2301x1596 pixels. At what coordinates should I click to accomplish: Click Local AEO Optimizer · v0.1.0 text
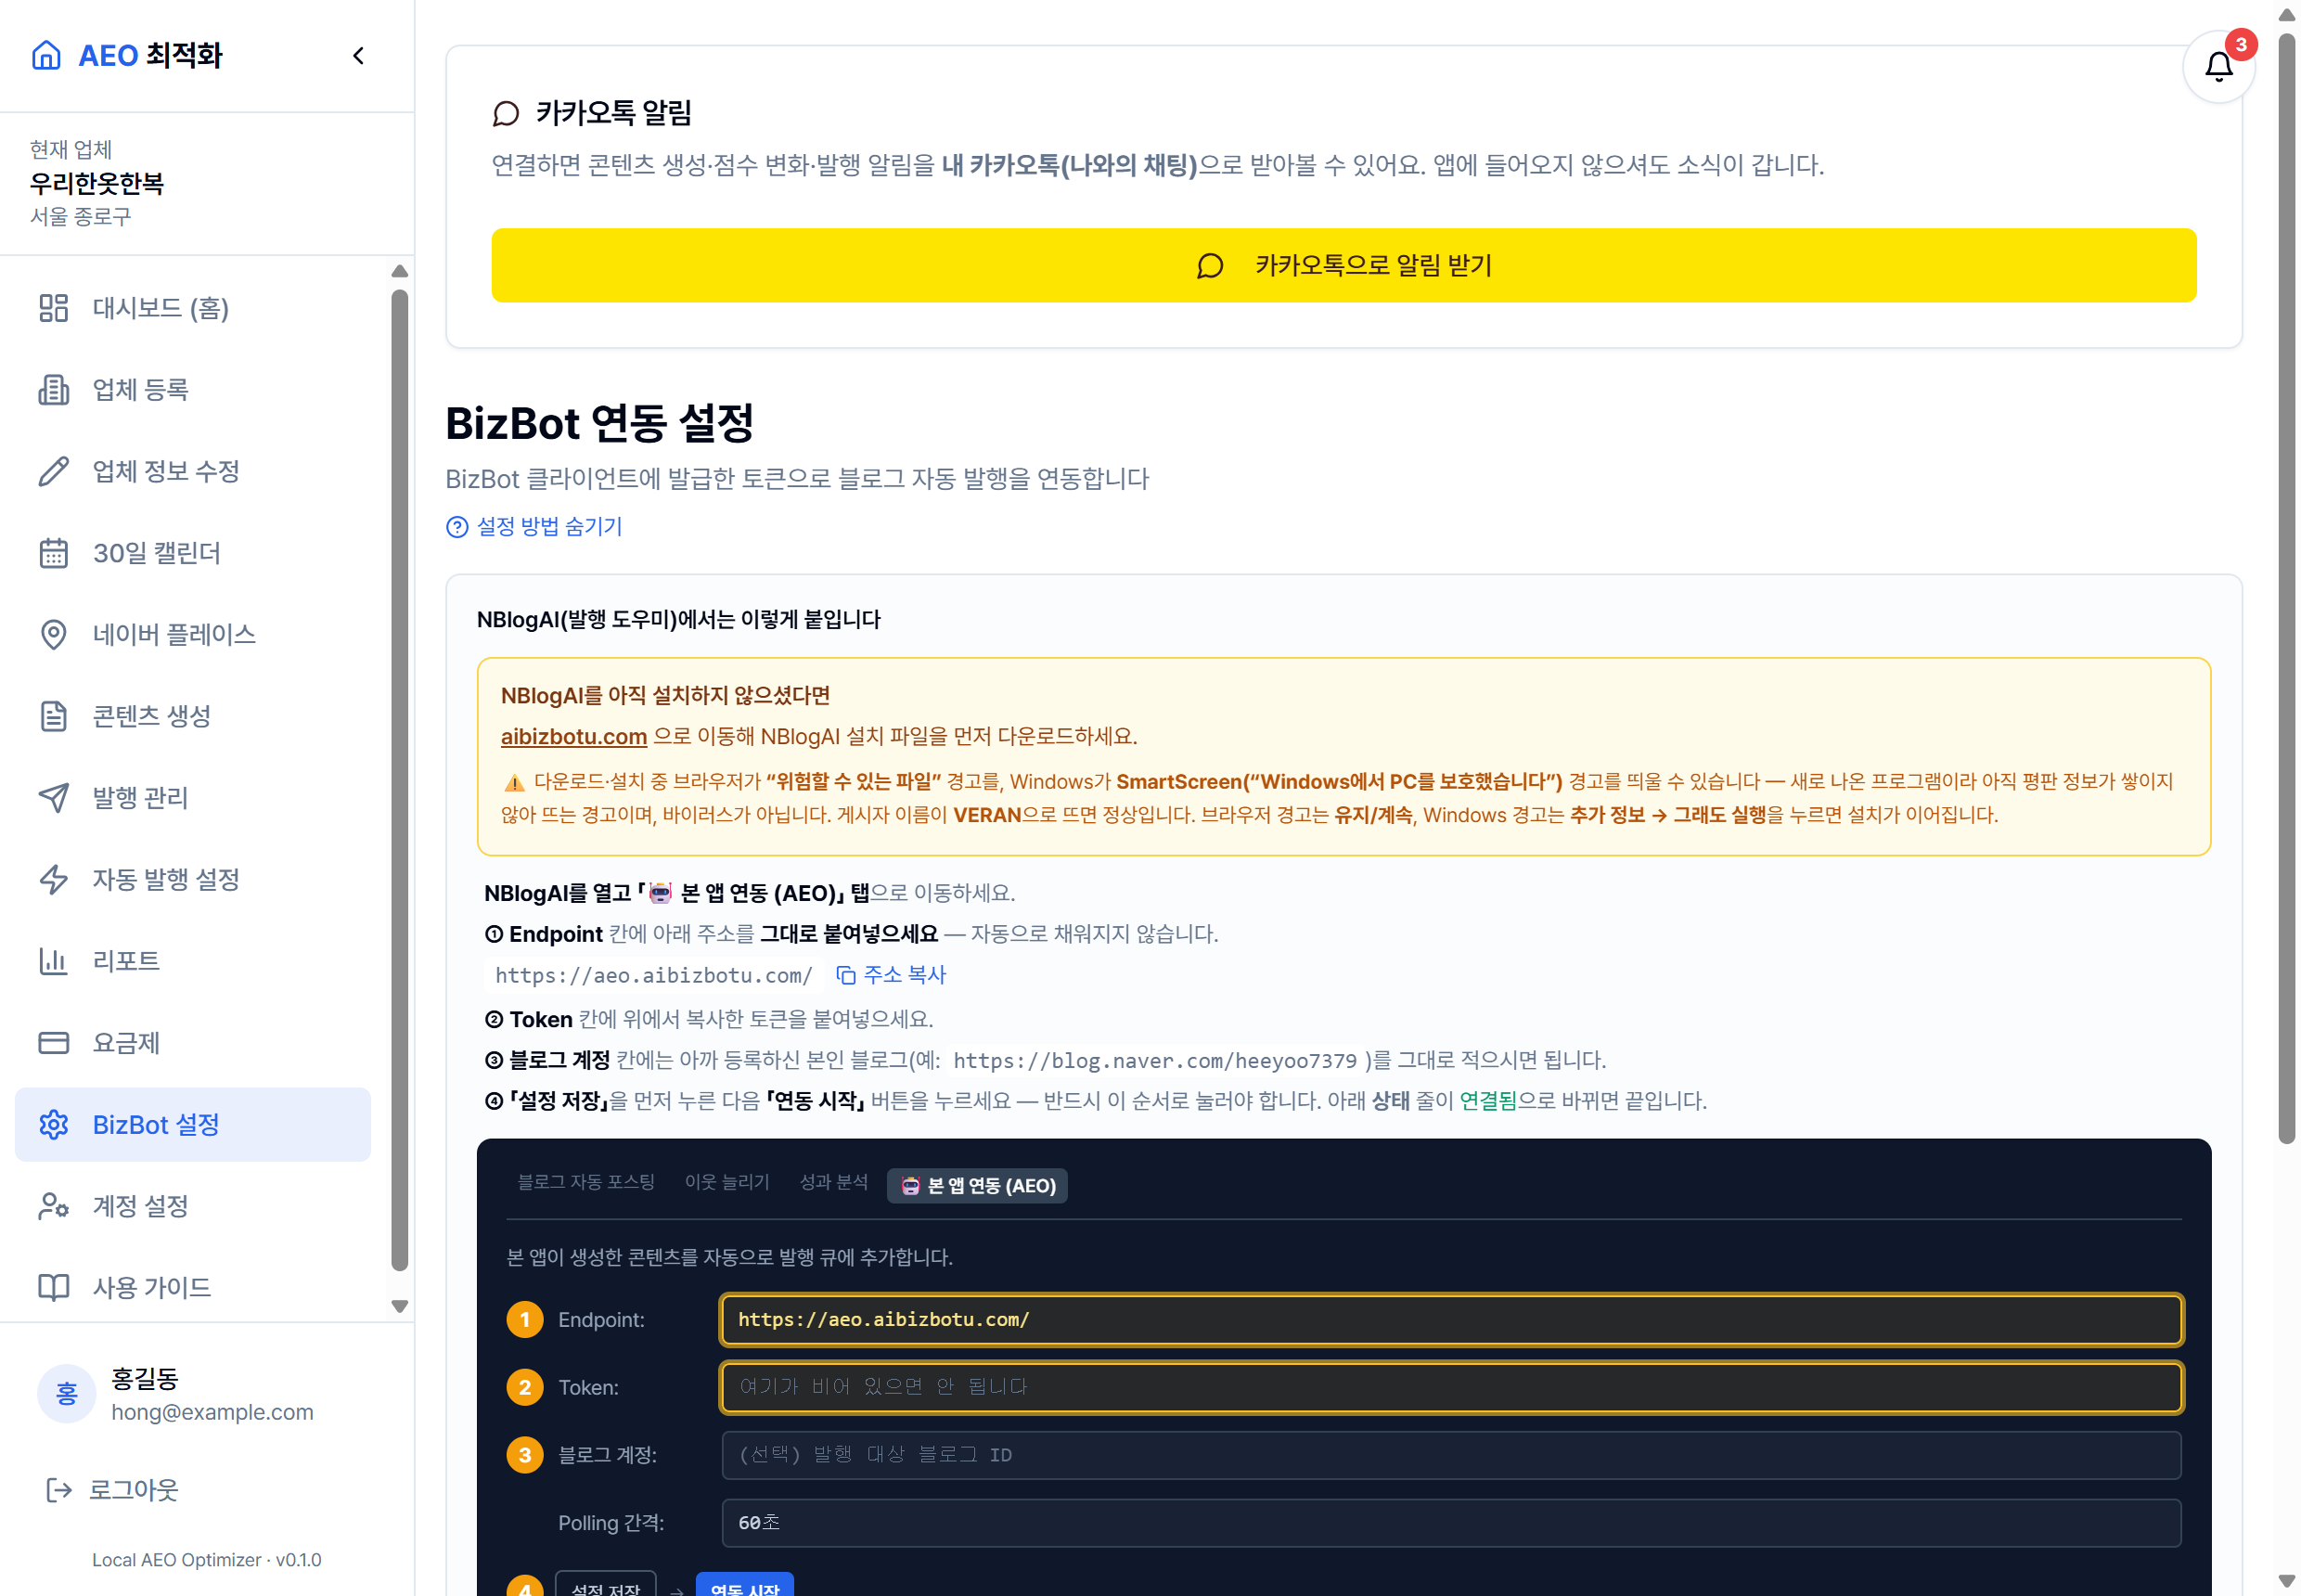(x=207, y=1561)
